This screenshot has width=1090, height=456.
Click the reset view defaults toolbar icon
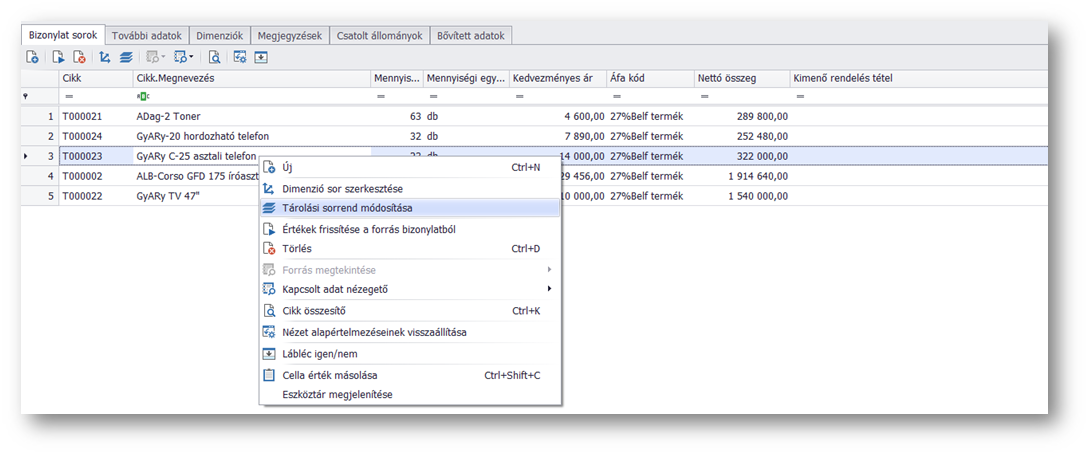point(240,58)
